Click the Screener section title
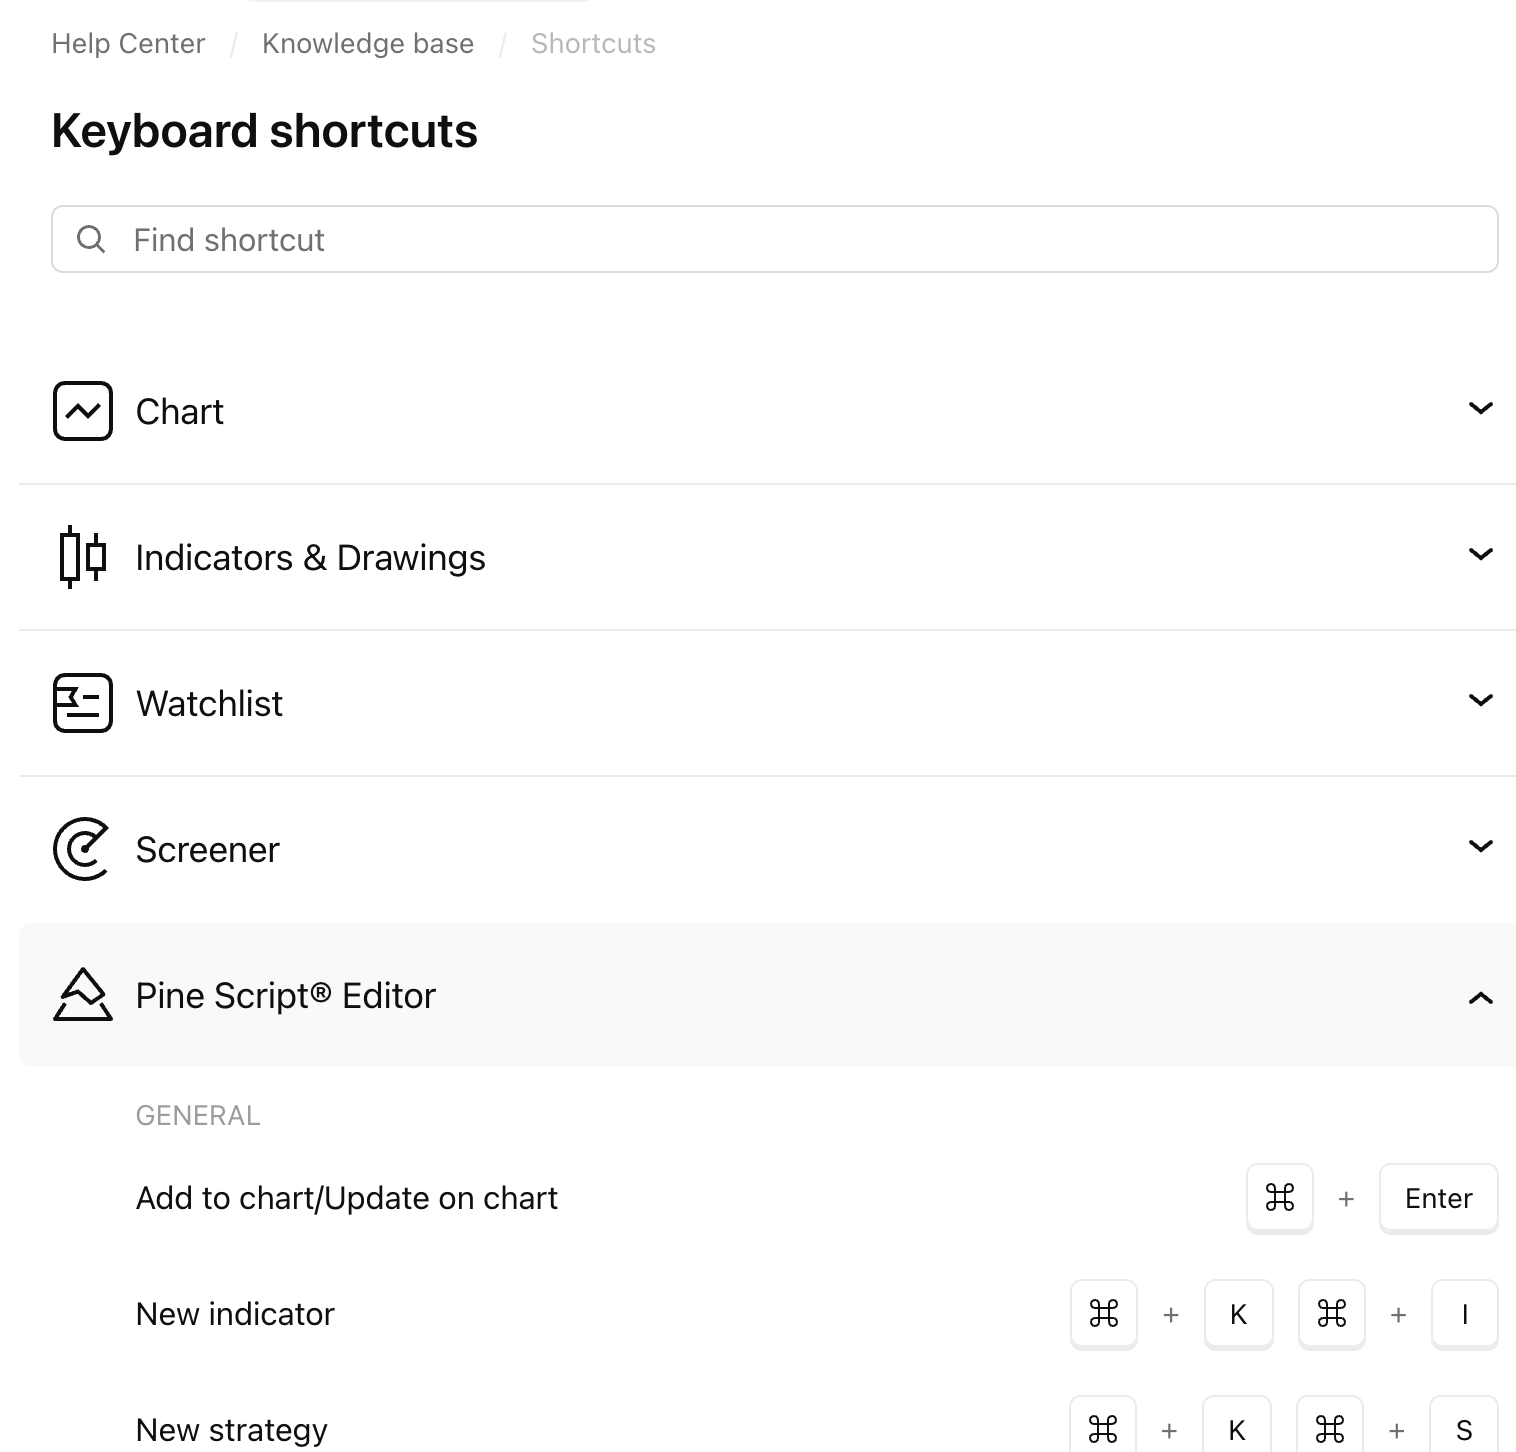The image size is (1516, 1452). 207,849
